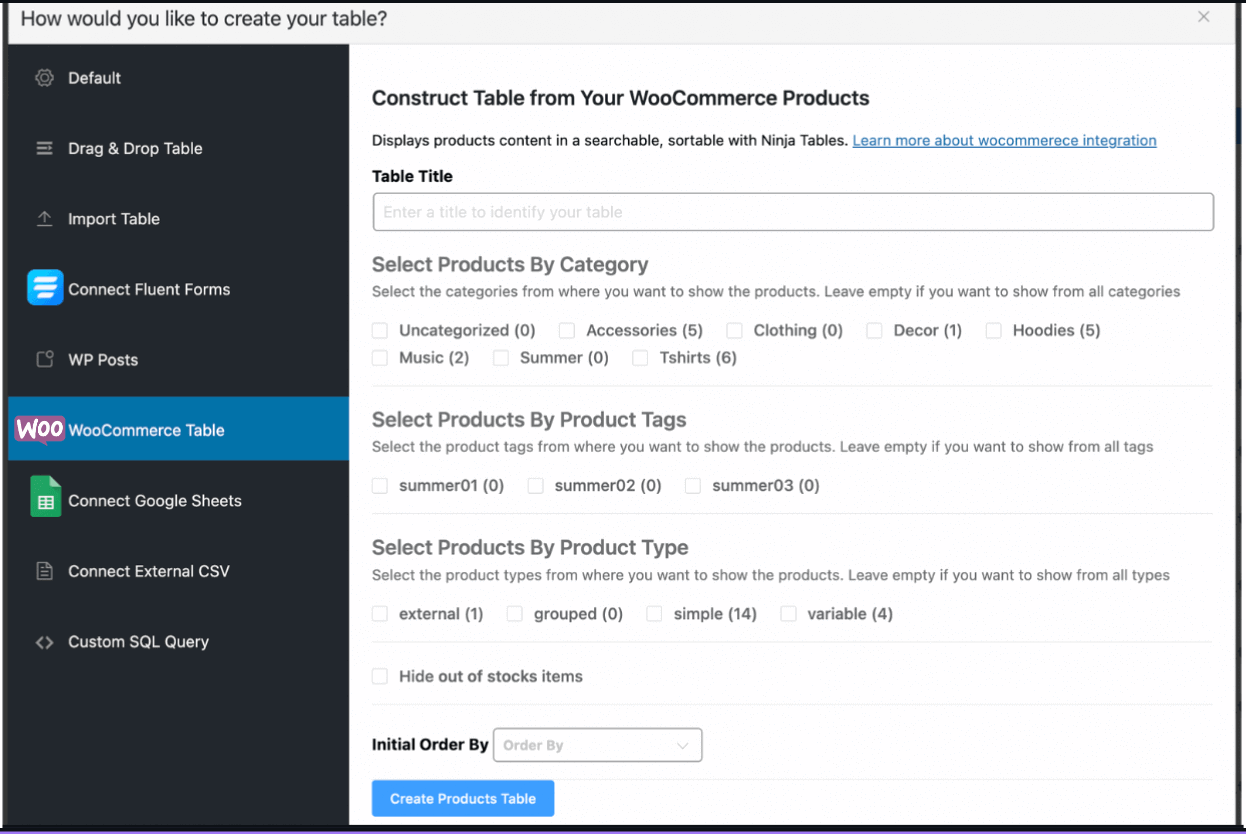The image size is (1246, 834).
Task: Tick the Decor (1) checkbox
Action: click(874, 330)
